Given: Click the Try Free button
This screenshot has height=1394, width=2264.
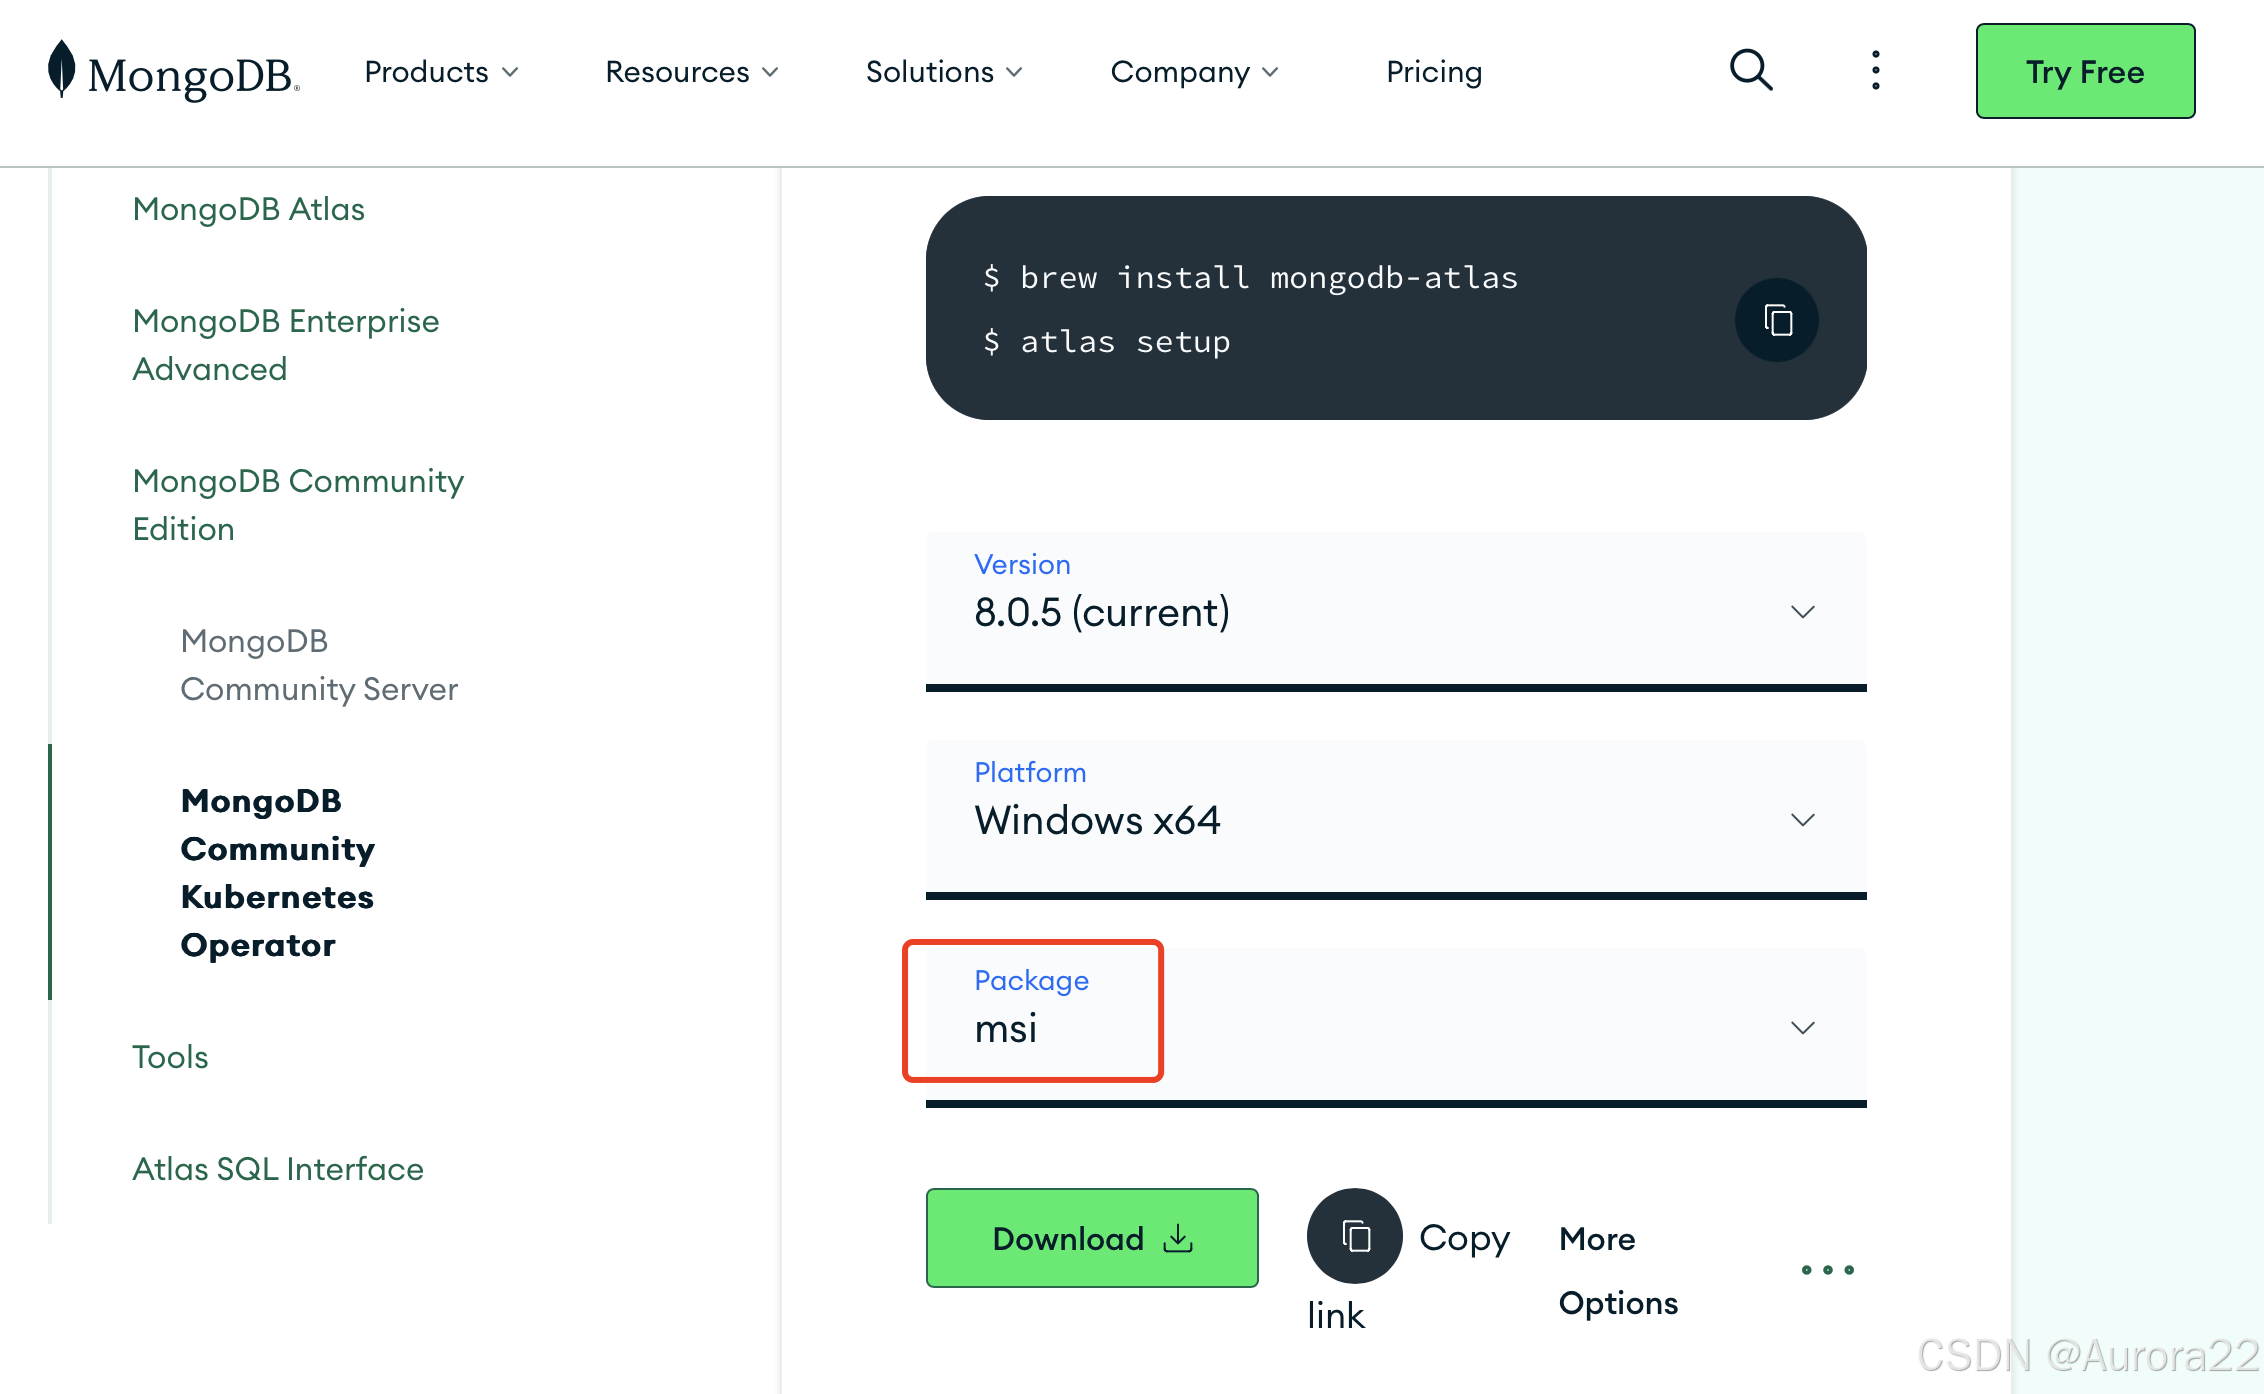Looking at the screenshot, I should [x=2085, y=71].
